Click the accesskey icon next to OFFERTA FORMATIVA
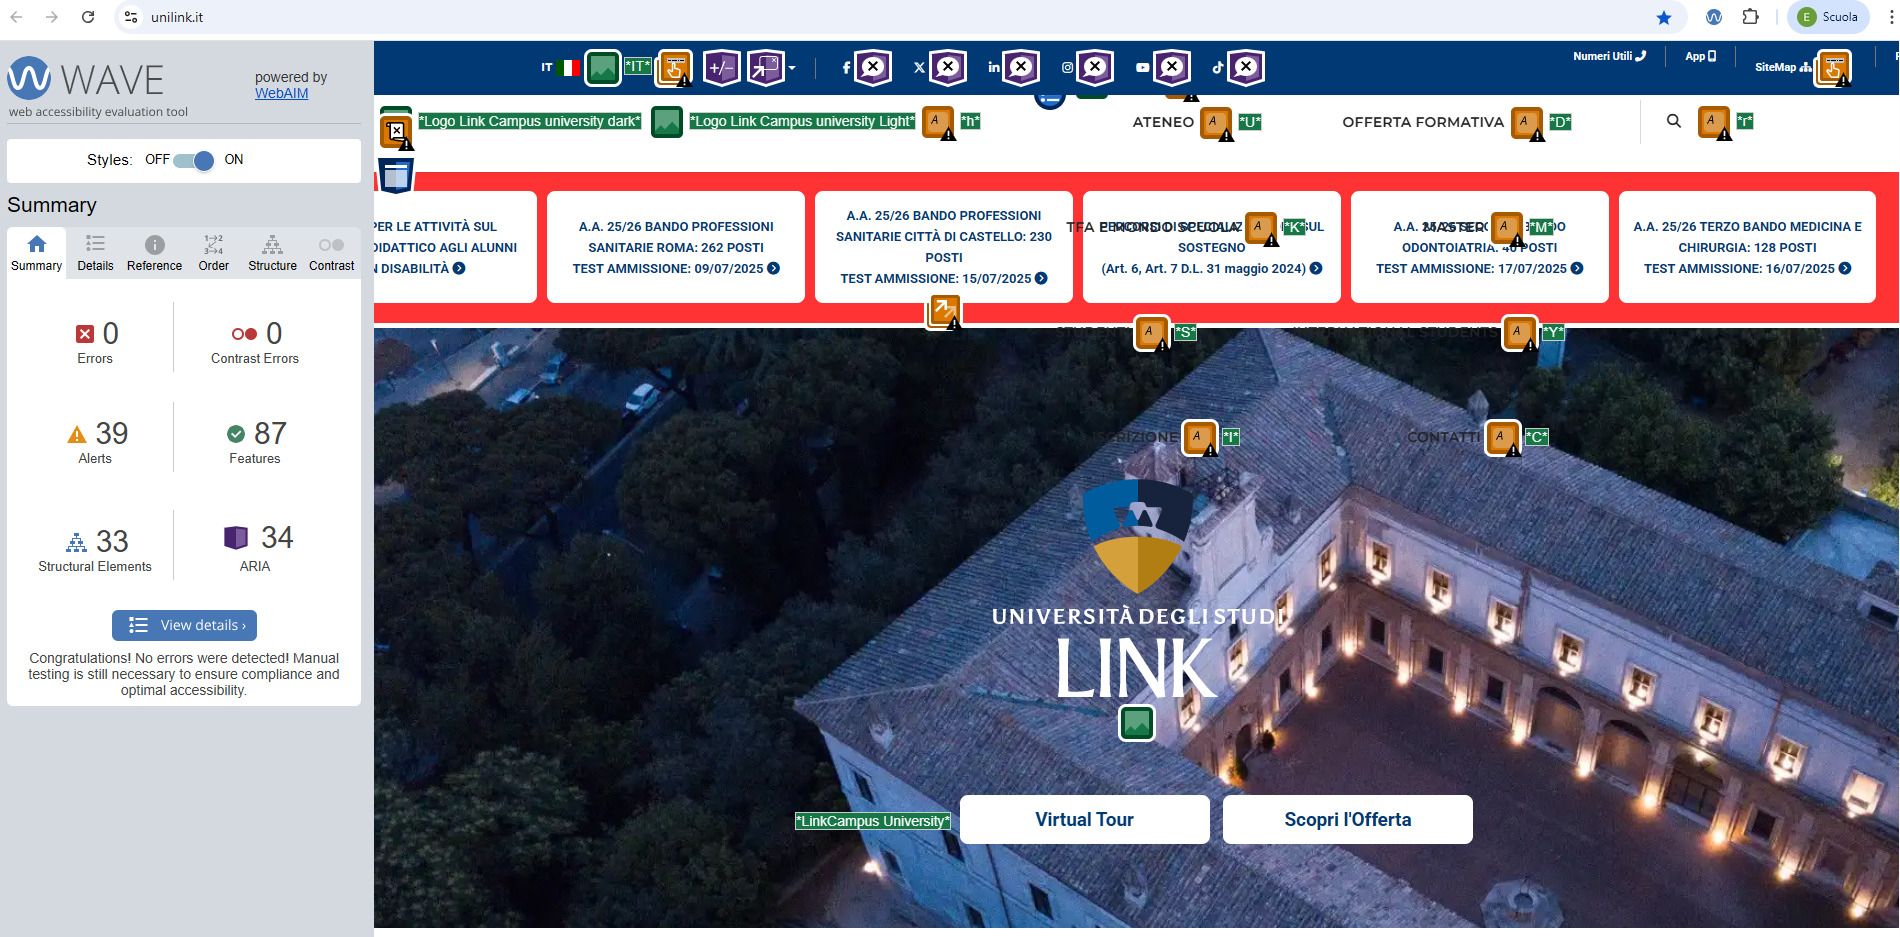Image resolution: width=1900 pixels, height=937 pixels. tap(1527, 123)
